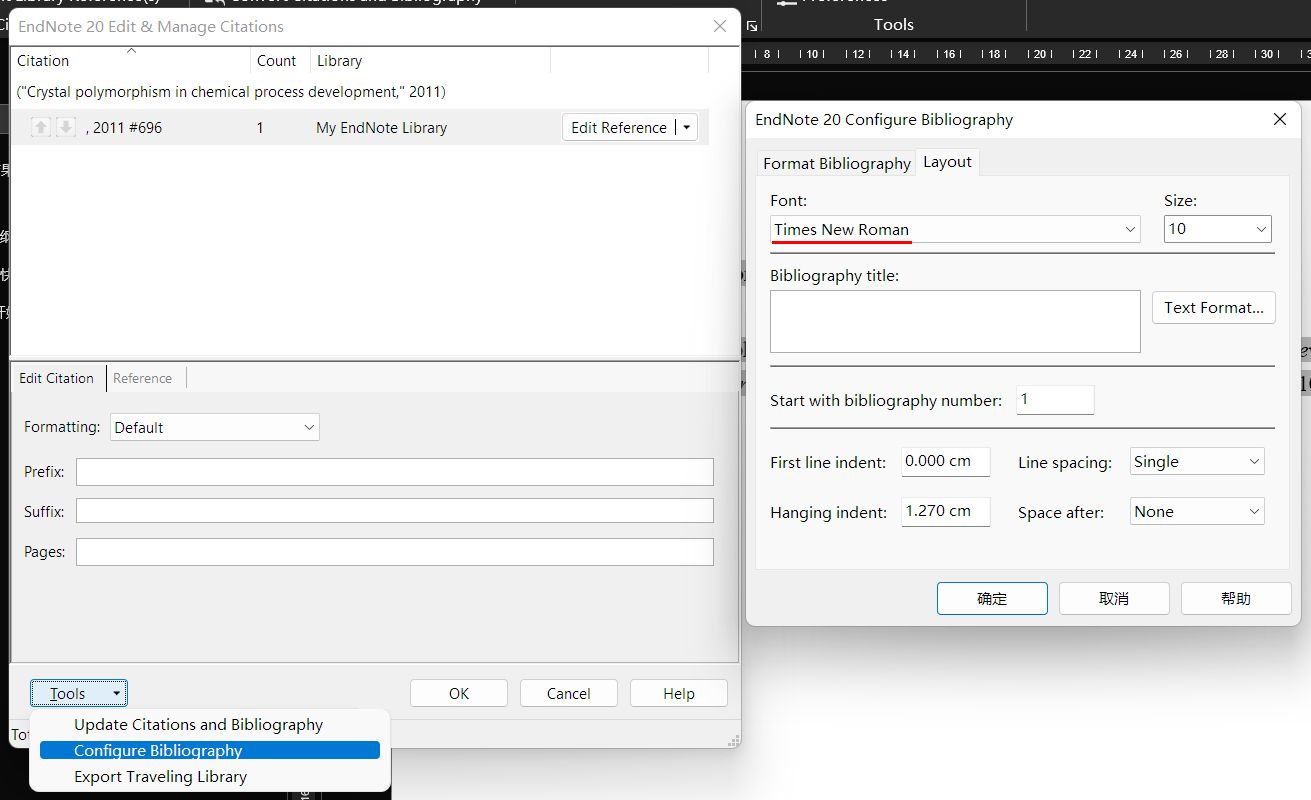Click the First line indent field
Image resolution: width=1311 pixels, height=800 pixels.
pos(945,461)
